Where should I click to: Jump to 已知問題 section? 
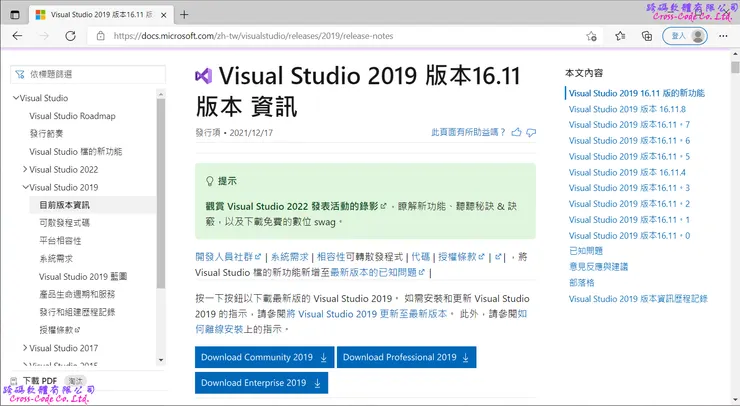coord(586,251)
